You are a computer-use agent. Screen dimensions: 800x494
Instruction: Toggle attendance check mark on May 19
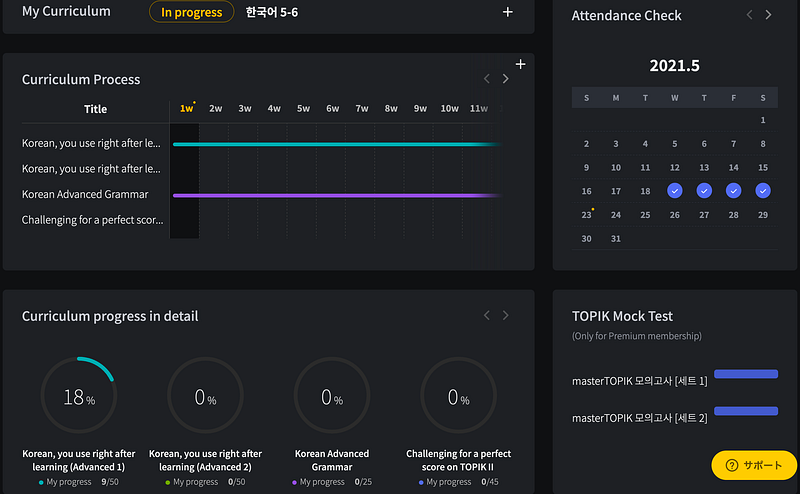pos(674,191)
